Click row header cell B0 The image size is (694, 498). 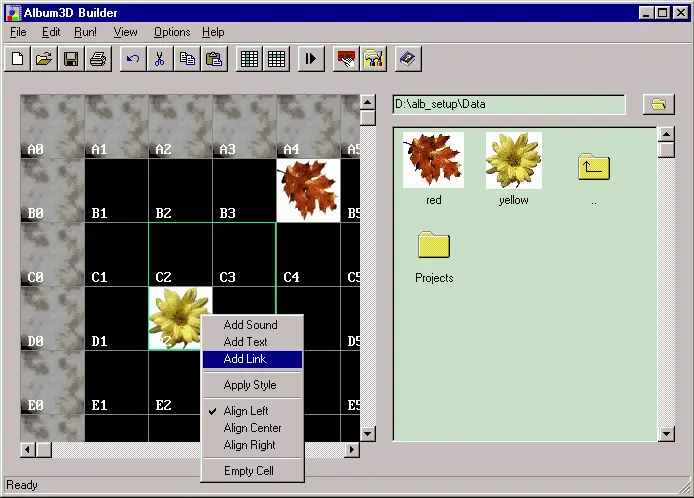[52, 190]
